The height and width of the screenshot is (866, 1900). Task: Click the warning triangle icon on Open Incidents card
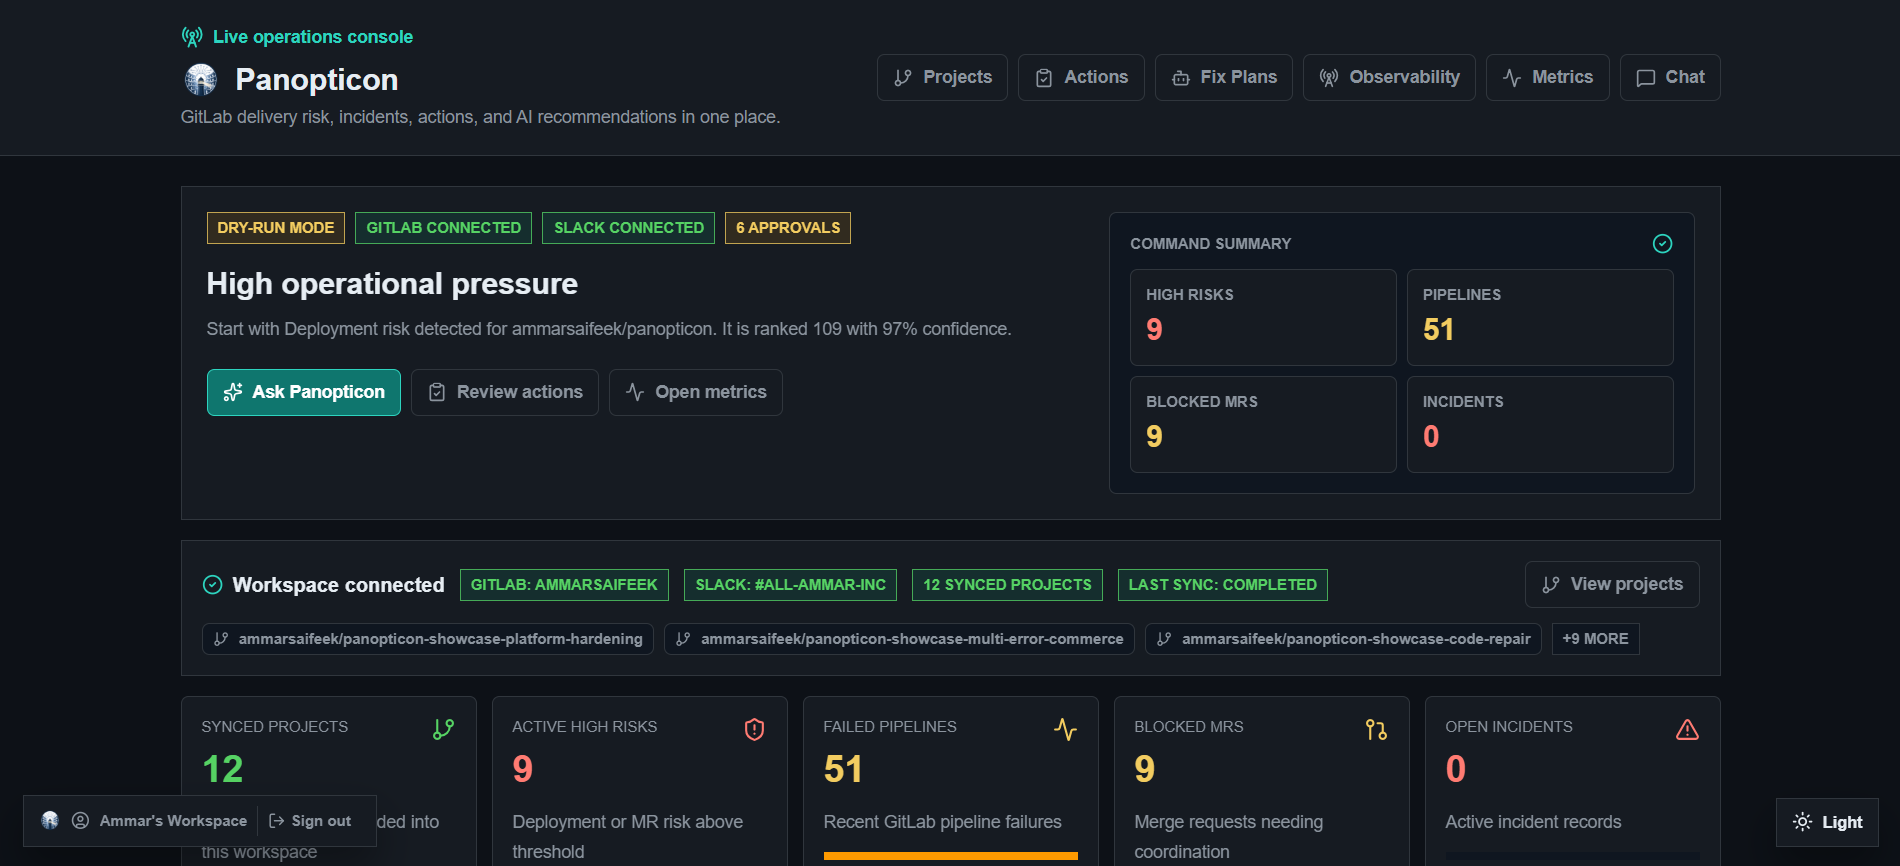point(1687,730)
